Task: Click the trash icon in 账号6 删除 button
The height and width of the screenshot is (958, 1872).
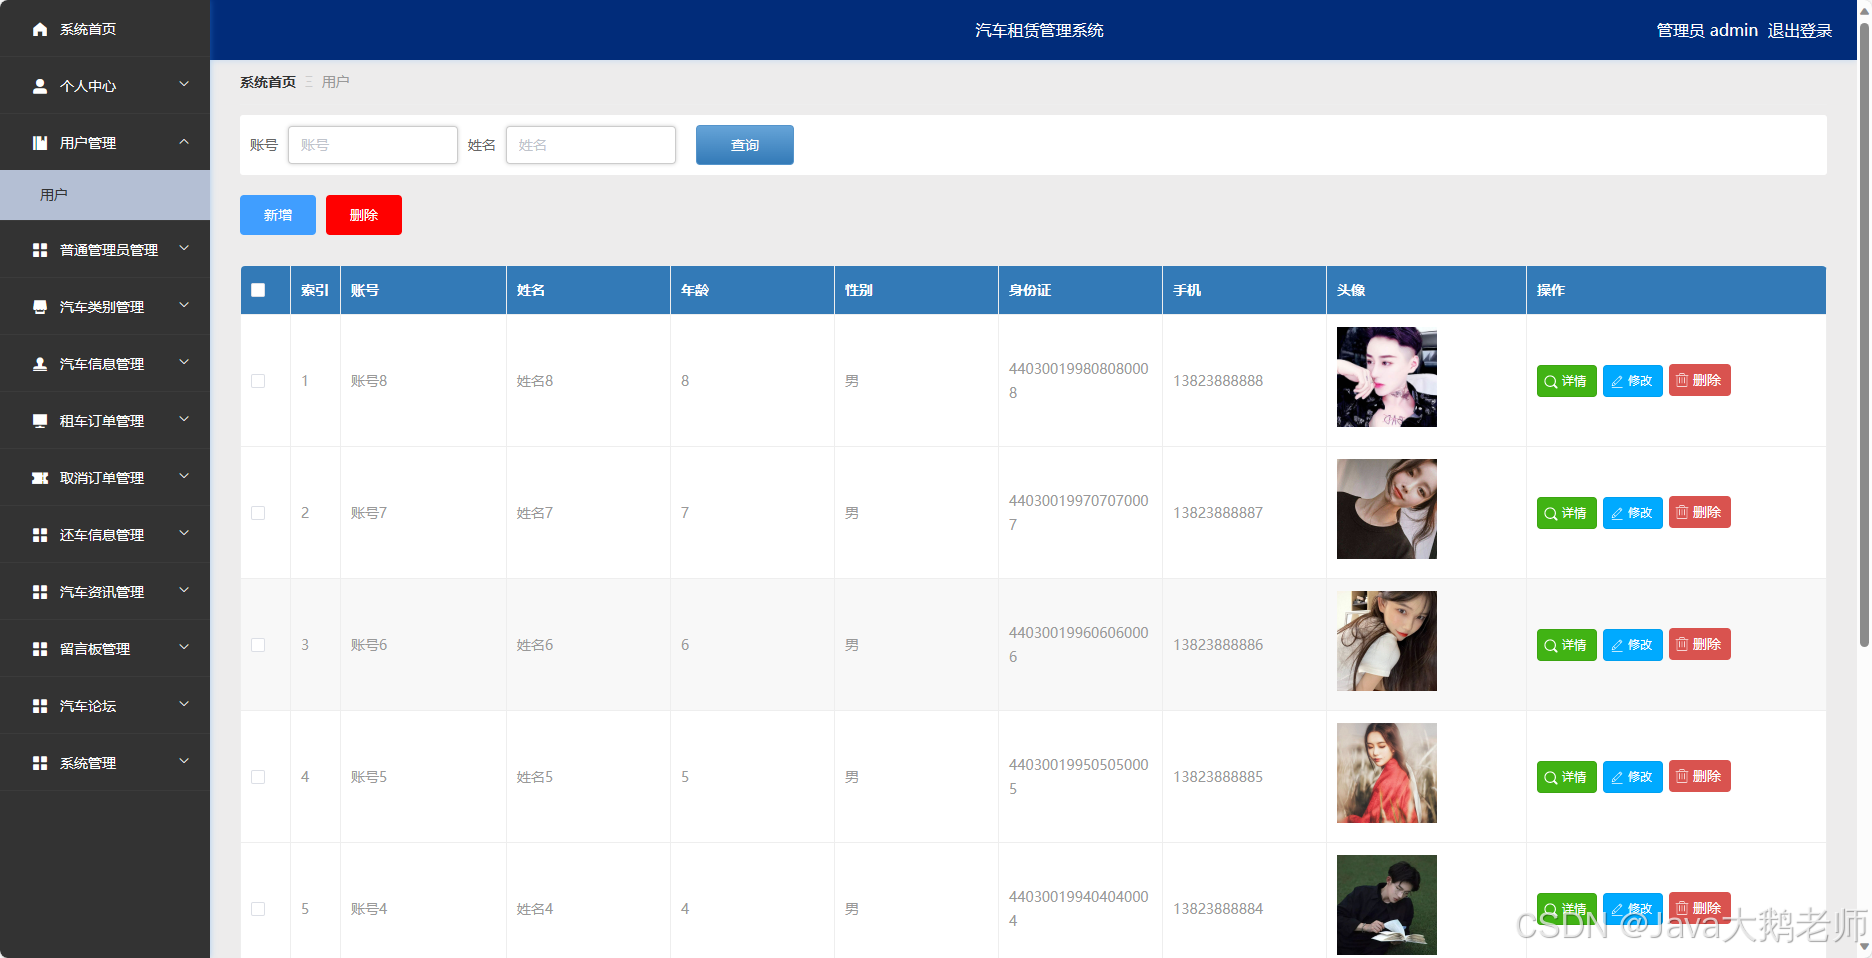Action: pos(1682,644)
